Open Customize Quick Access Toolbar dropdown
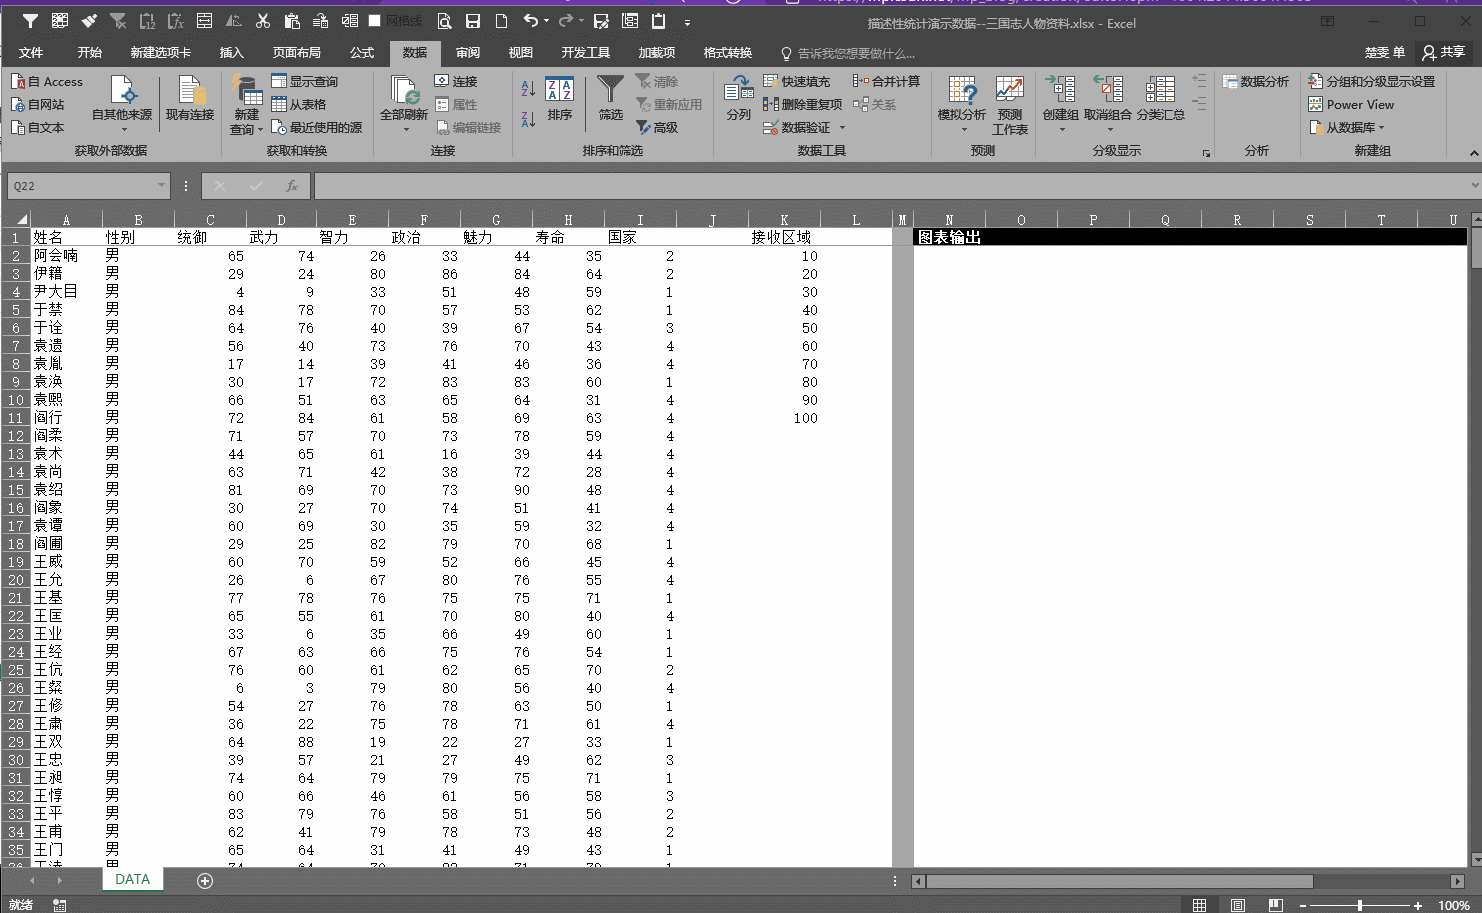The height and width of the screenshot is (913, 1482). click(x=687, y=22)
